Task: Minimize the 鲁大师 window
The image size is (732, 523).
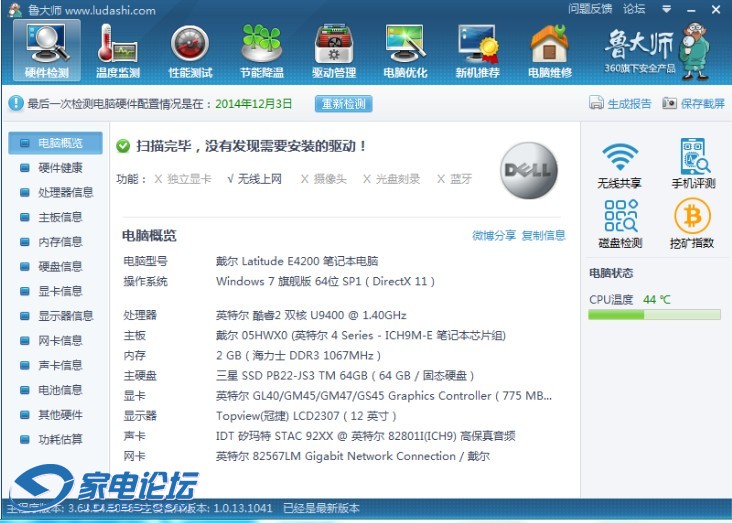Action: coord(691,9)
